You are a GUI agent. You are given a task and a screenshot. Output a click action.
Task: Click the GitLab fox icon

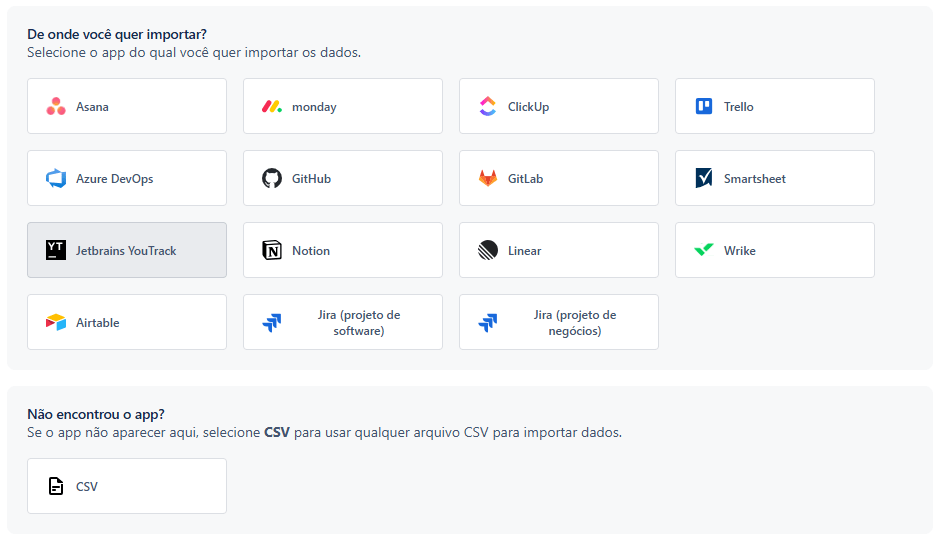(488, 179)
